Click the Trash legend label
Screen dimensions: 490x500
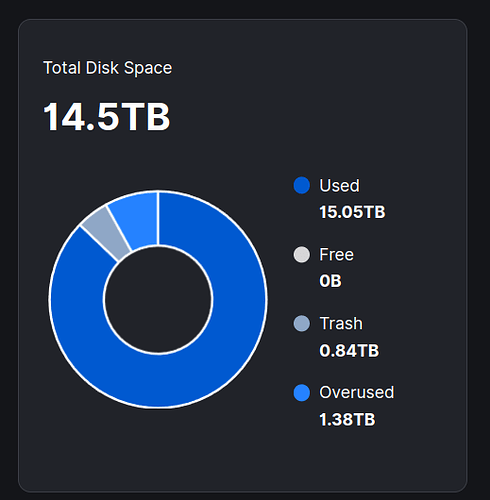[341, 323]
